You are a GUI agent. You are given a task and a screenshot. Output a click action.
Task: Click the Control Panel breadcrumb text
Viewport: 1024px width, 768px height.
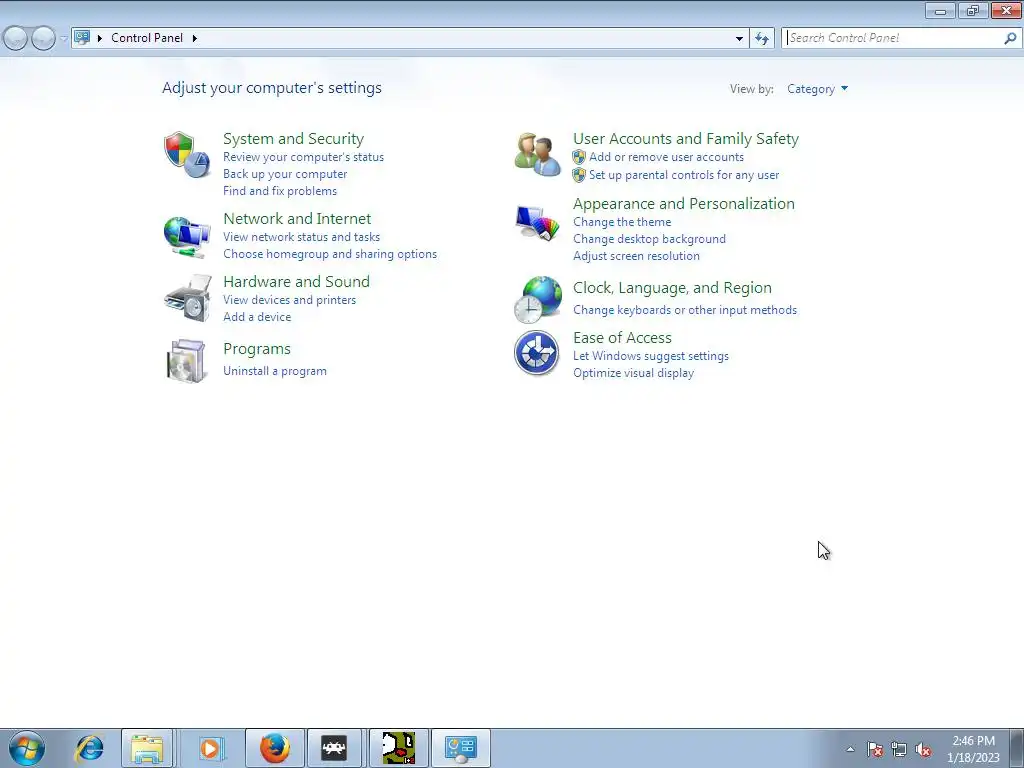coord(147,38)
